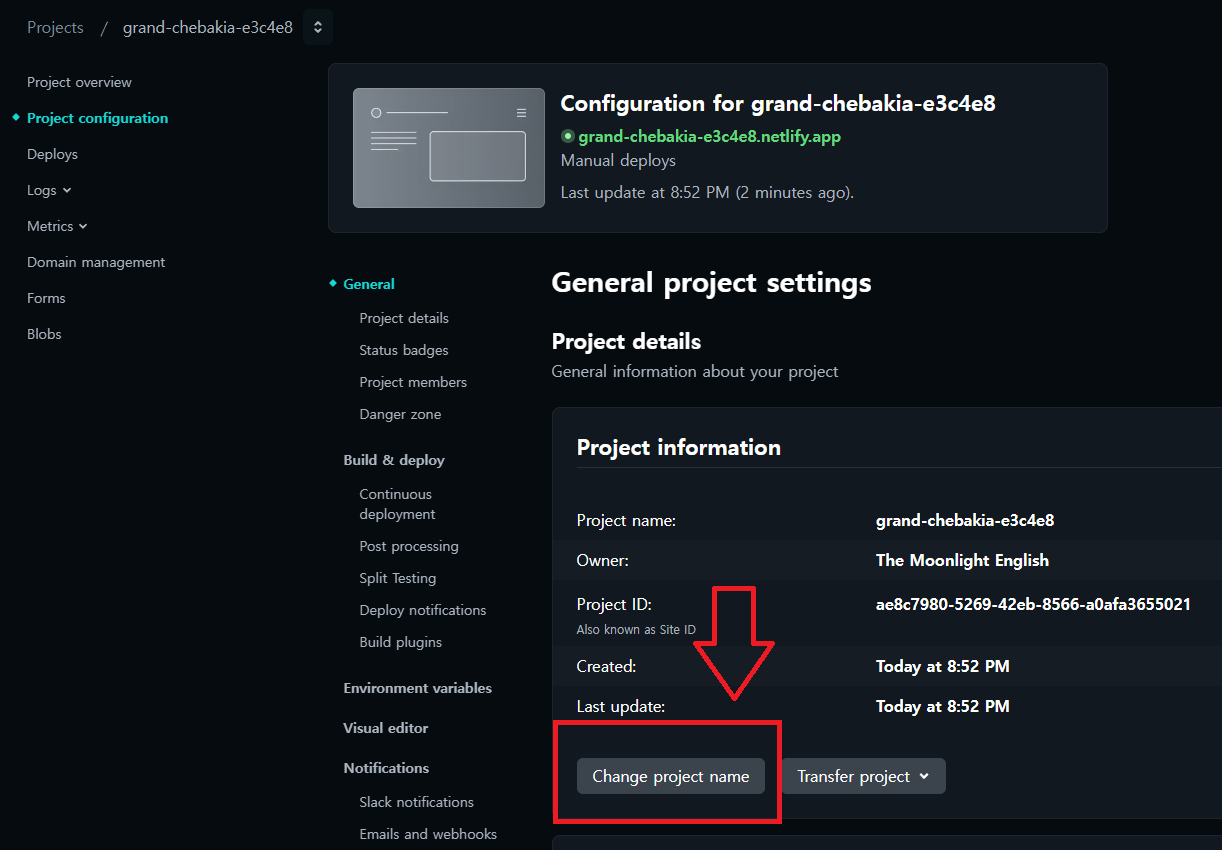Go to Post processing settings
1222x850 pixels.
[x=409, y=546]
